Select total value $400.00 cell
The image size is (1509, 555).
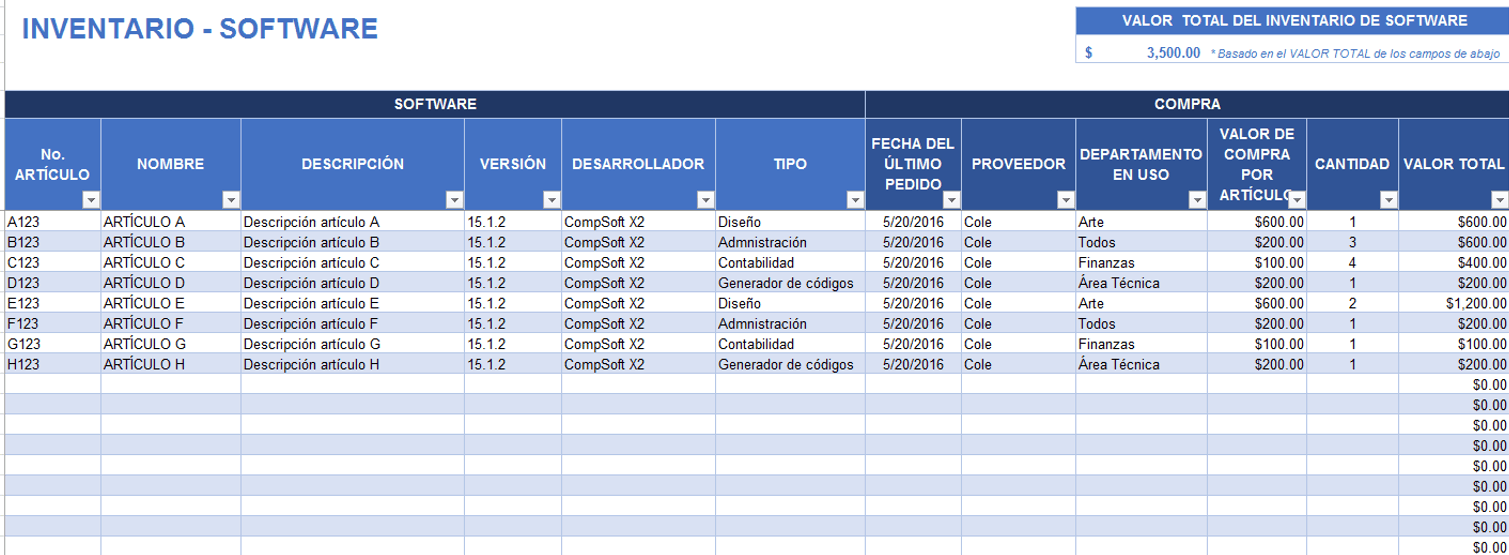point(1453,262)
